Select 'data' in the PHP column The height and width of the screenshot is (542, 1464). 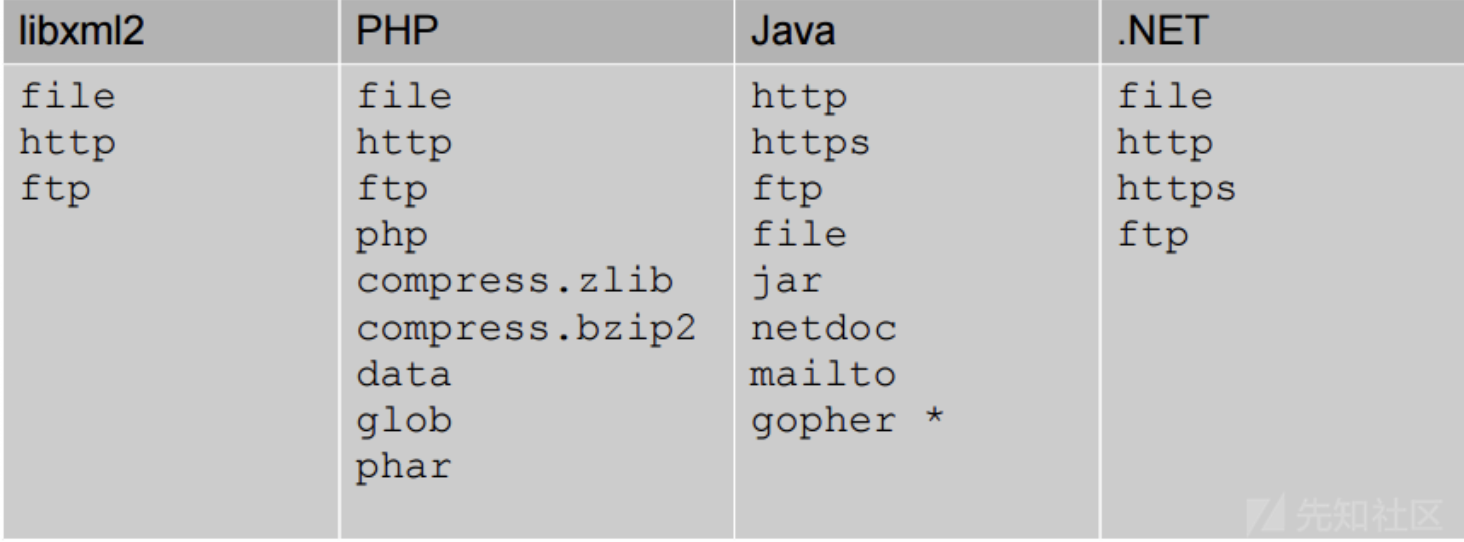coord(404,374)
